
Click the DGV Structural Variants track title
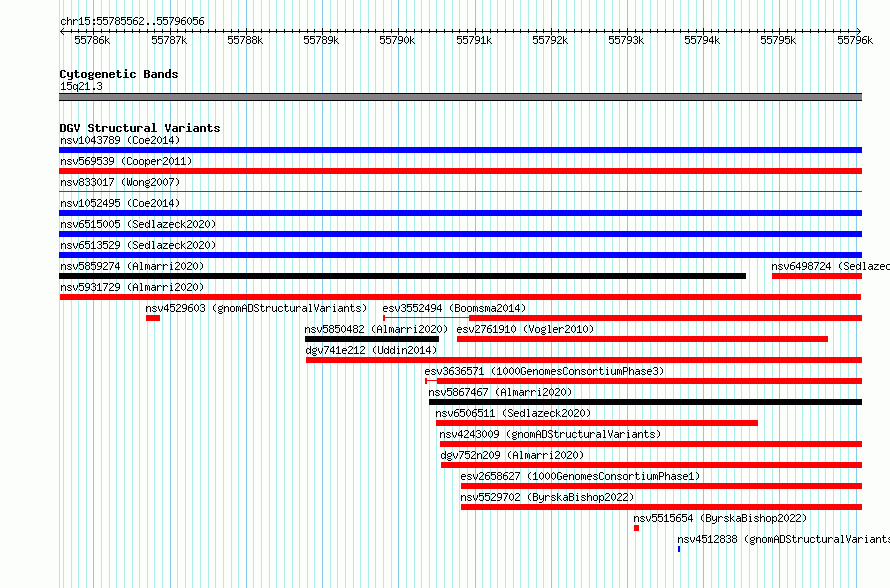pyautogui.click(x=140, y=128)
